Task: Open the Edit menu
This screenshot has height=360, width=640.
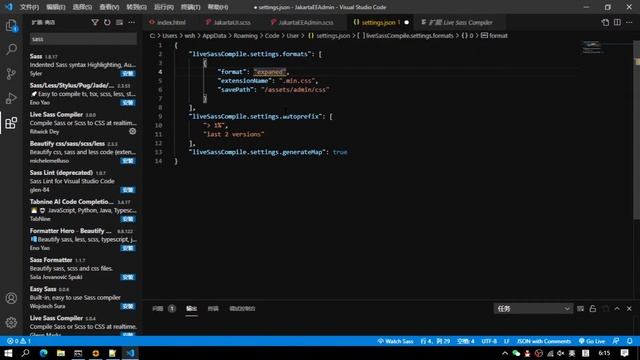Action: click(x=56, y=7)
